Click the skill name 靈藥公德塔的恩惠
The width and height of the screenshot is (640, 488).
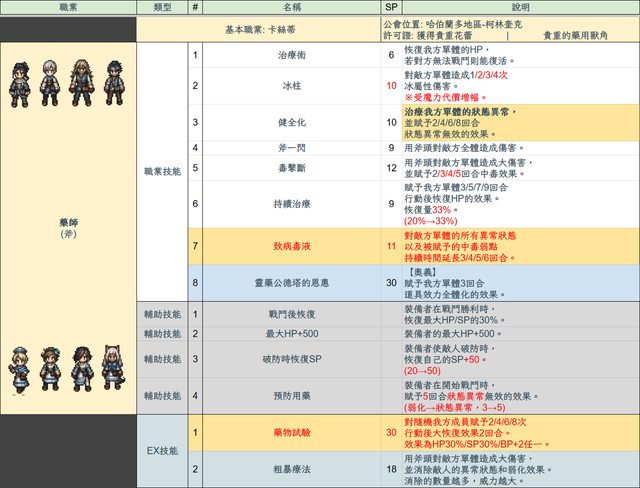click(x=291, y=283)
